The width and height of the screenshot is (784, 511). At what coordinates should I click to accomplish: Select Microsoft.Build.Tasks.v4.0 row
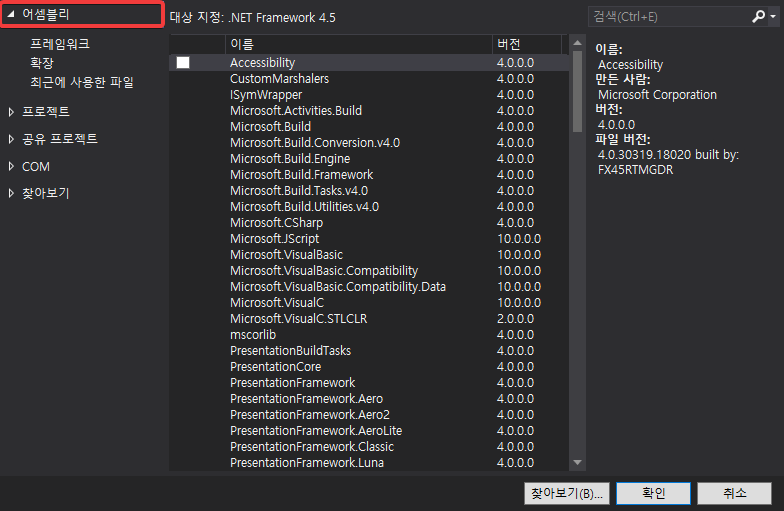(369, 190)
